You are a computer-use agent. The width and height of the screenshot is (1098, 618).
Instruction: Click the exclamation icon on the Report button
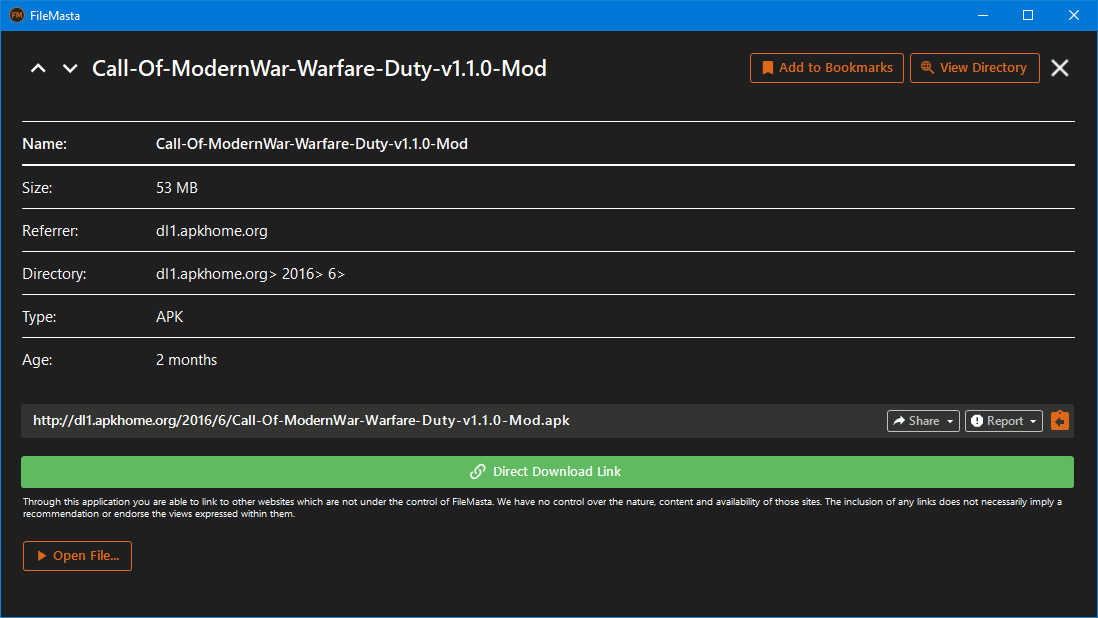pyautogui.click(x=976, y=420)
